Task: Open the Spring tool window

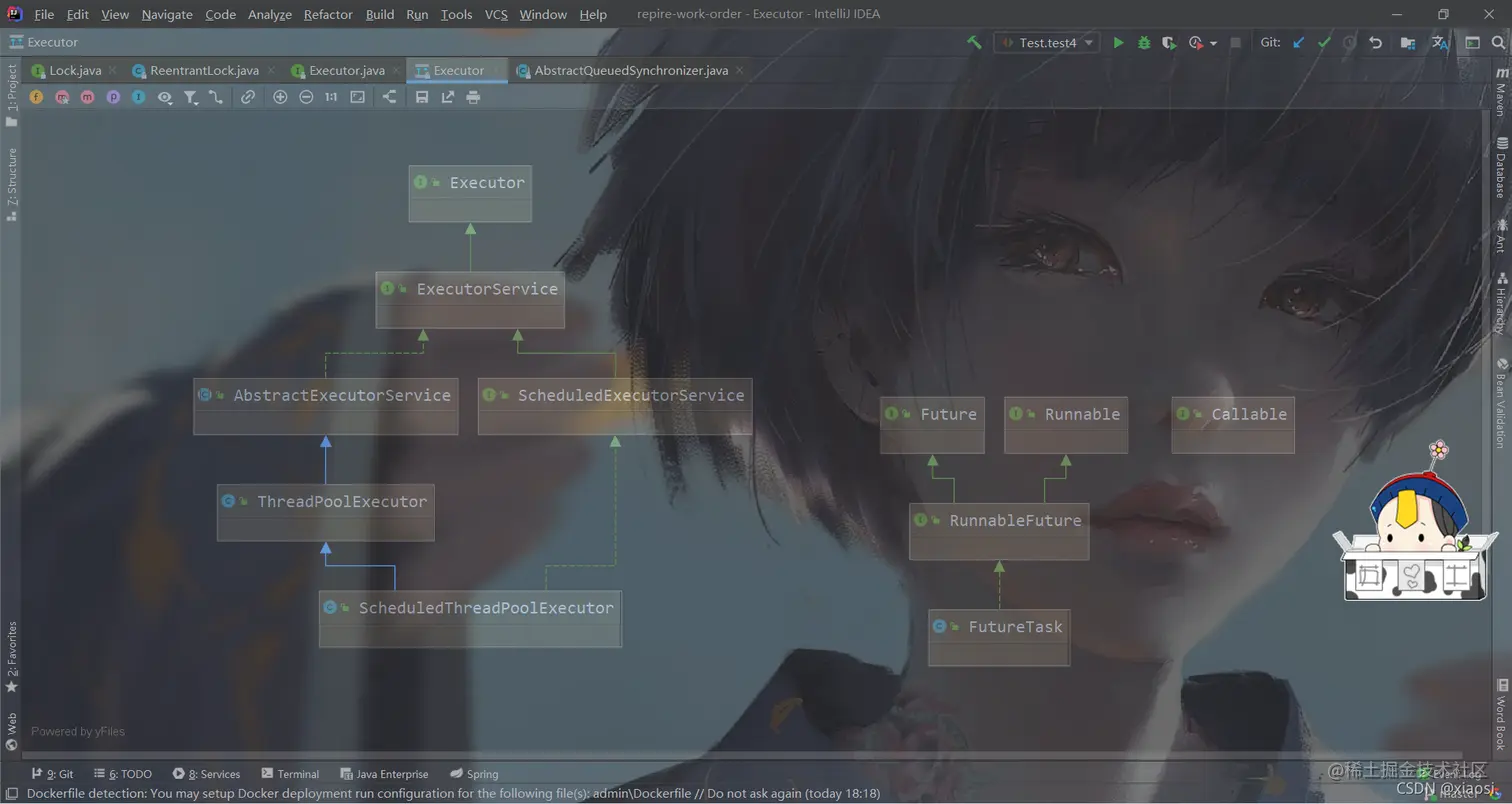Action: pos(474,774)
